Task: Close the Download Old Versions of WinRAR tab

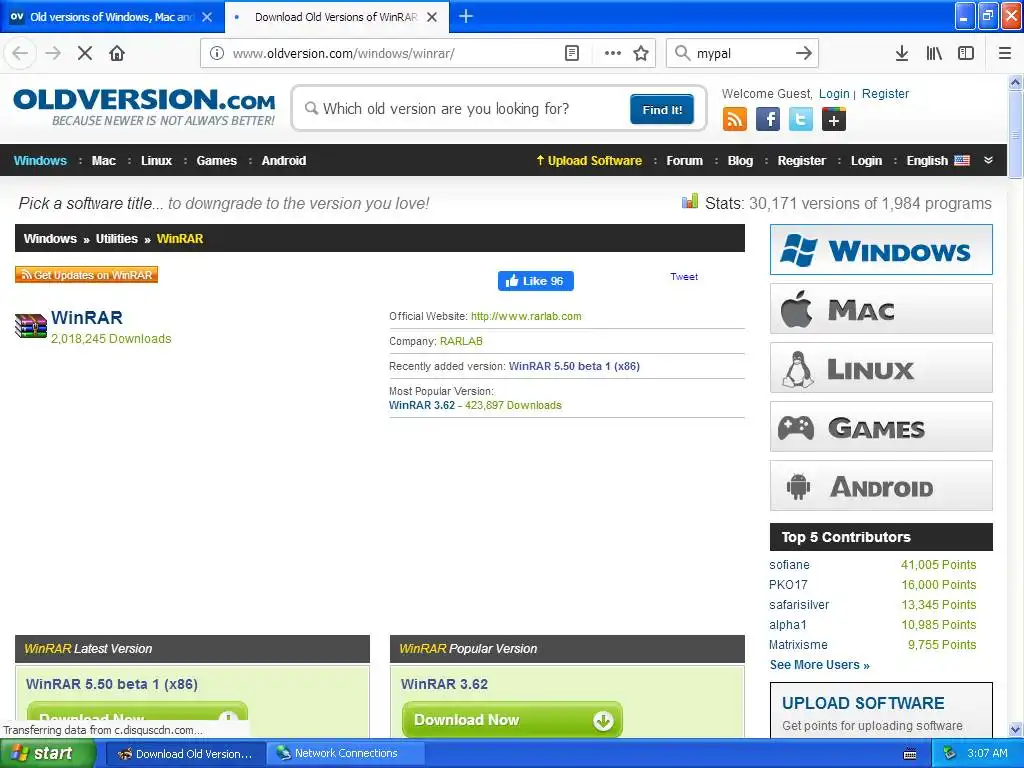Action: click(432, 17)
